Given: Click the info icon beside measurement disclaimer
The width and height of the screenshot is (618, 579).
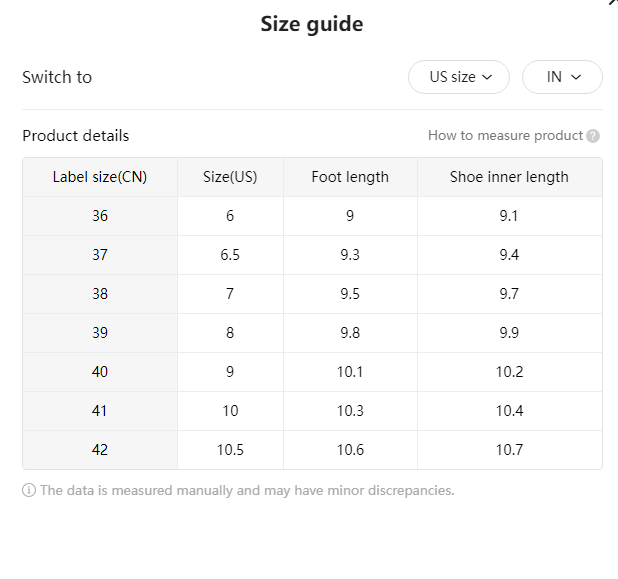Looking at the screenshot, I should tap(29, 490).
